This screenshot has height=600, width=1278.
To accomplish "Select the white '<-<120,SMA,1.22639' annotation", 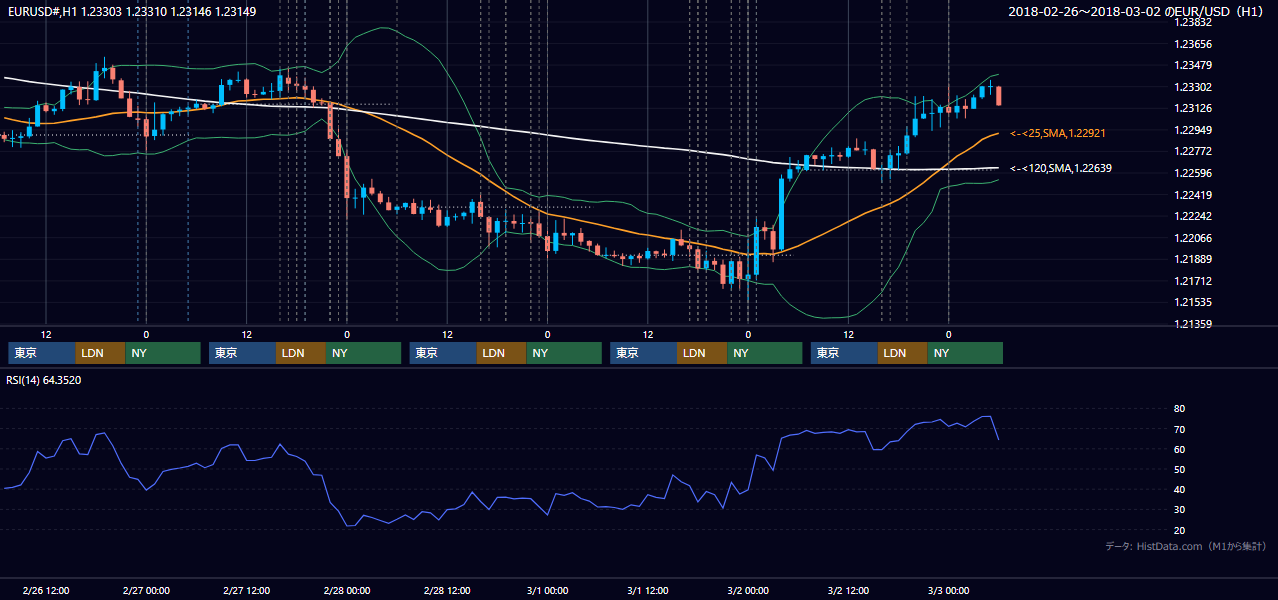I will click(x=1060, y=168).
